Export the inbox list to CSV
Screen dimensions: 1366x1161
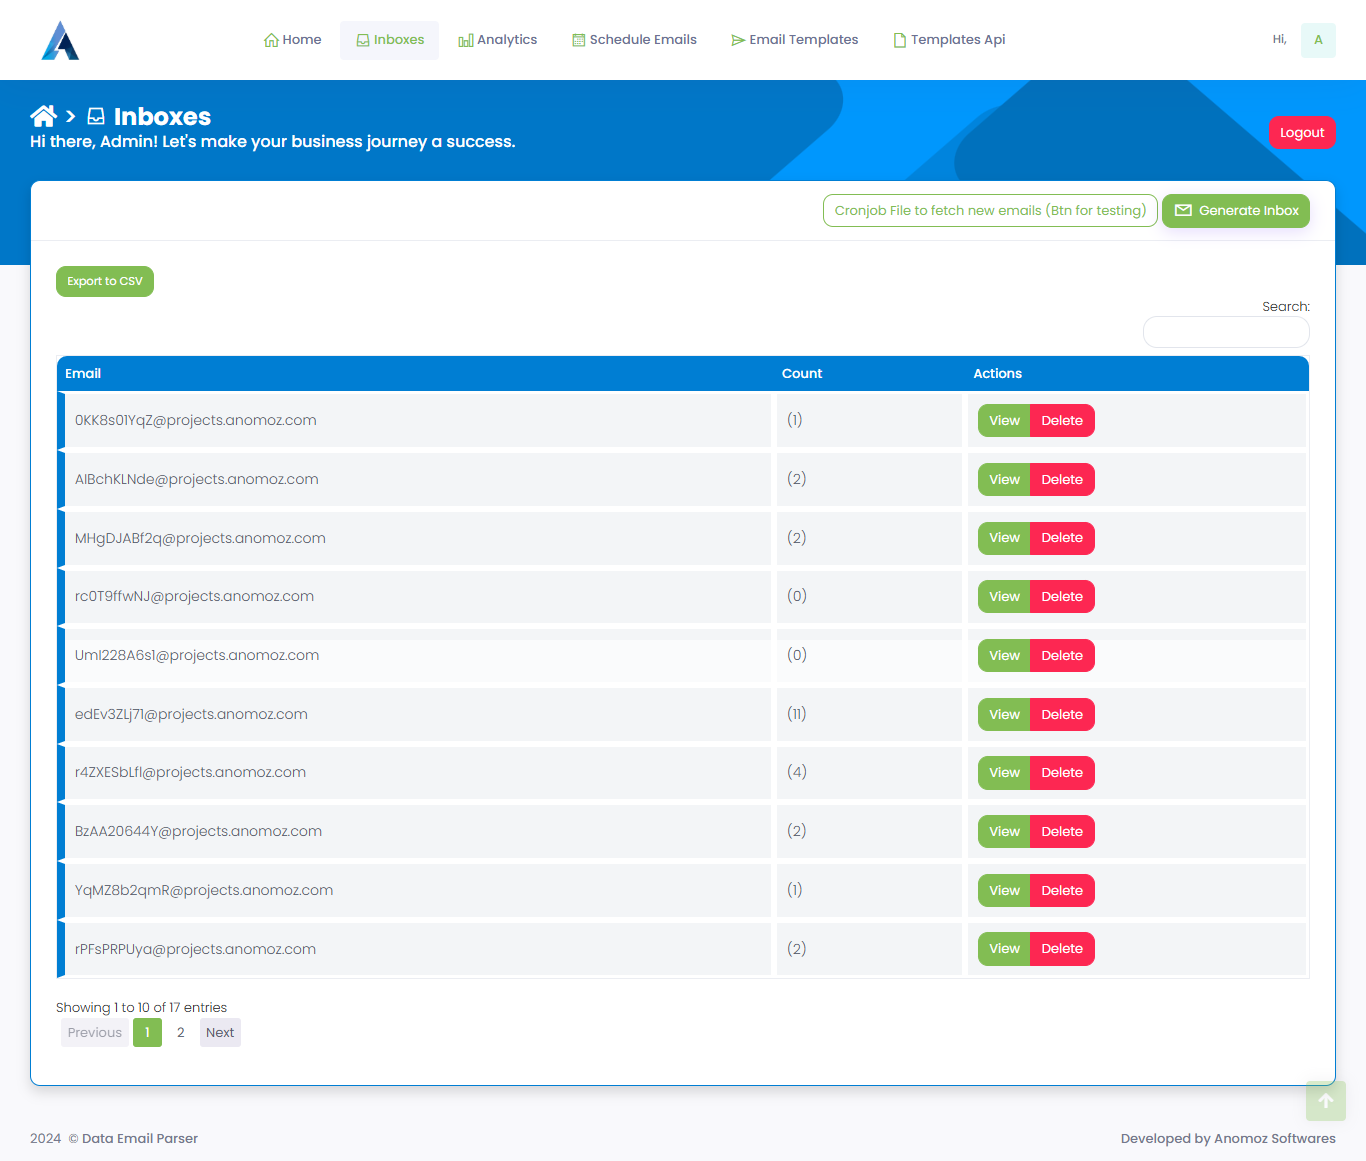[104, 281]
